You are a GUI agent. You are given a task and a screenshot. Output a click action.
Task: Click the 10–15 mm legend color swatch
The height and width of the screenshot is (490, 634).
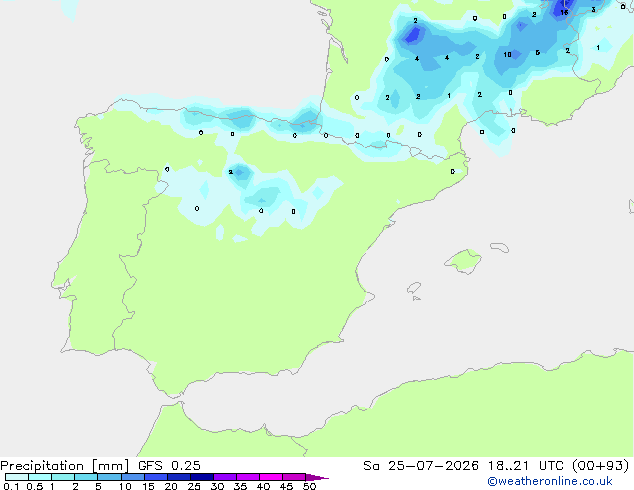coord(132,477)
